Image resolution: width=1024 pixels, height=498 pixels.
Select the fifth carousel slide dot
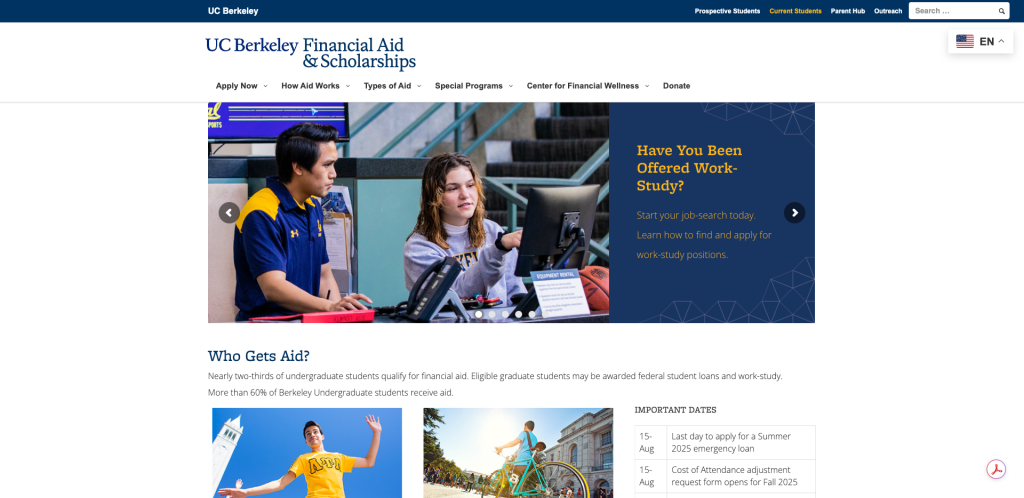pyautogui.click(x=532, y=314)
